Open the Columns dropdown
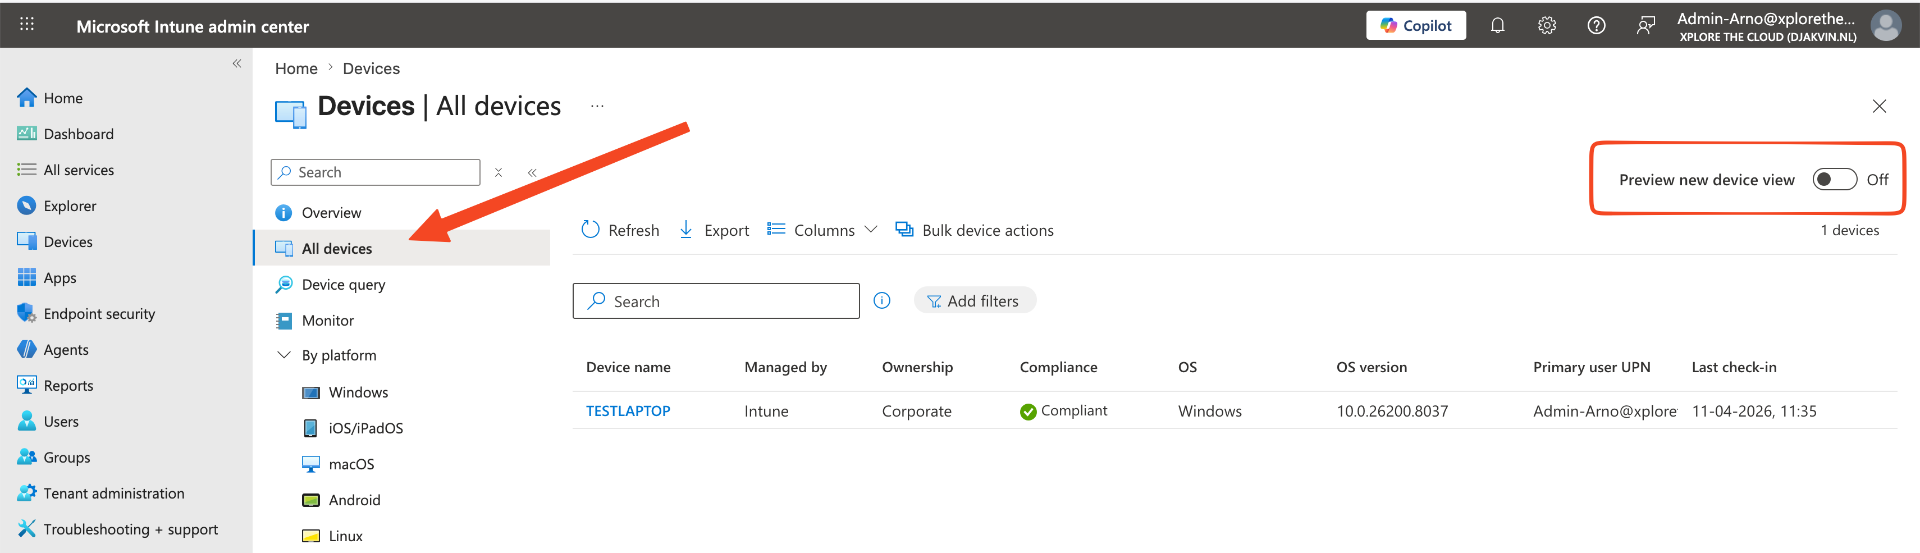Viewport: 1920px width, 553px height. point(822,230)
